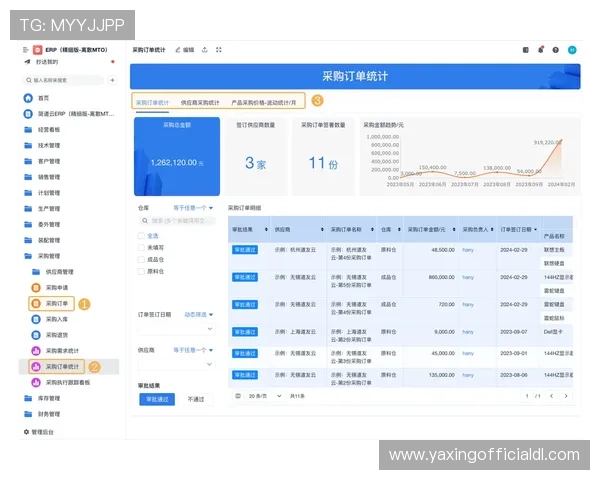
Task: Open the 采购申请 form
Action: coord(50,287)
